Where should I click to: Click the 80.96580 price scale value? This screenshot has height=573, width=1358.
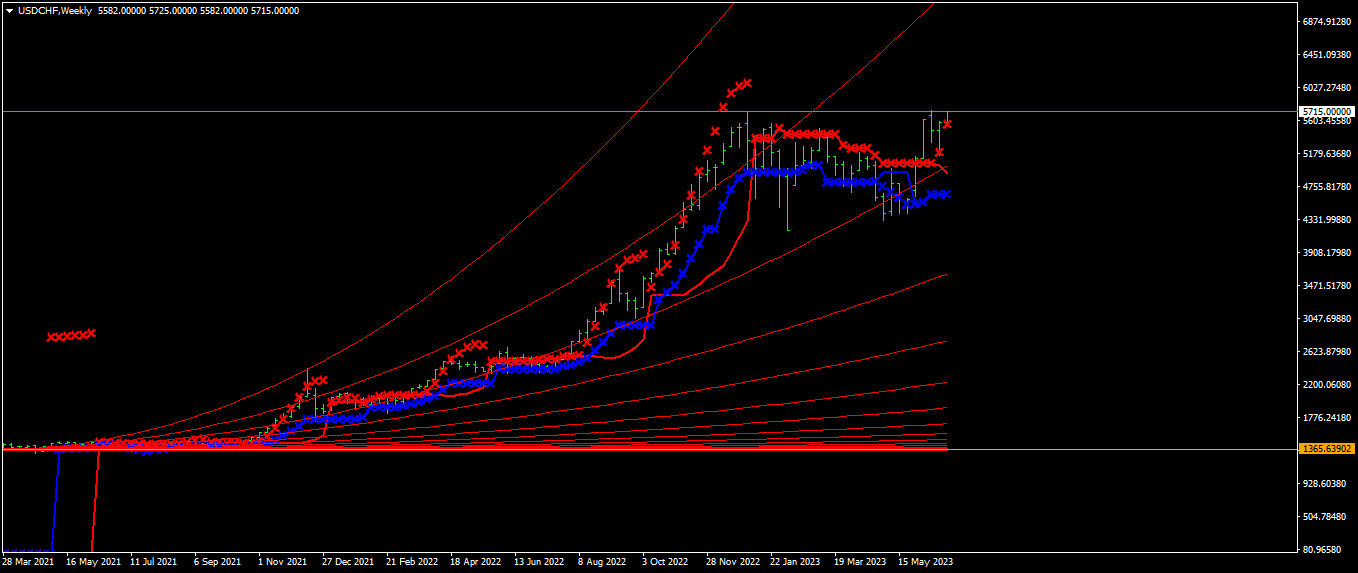[1326, 550]
